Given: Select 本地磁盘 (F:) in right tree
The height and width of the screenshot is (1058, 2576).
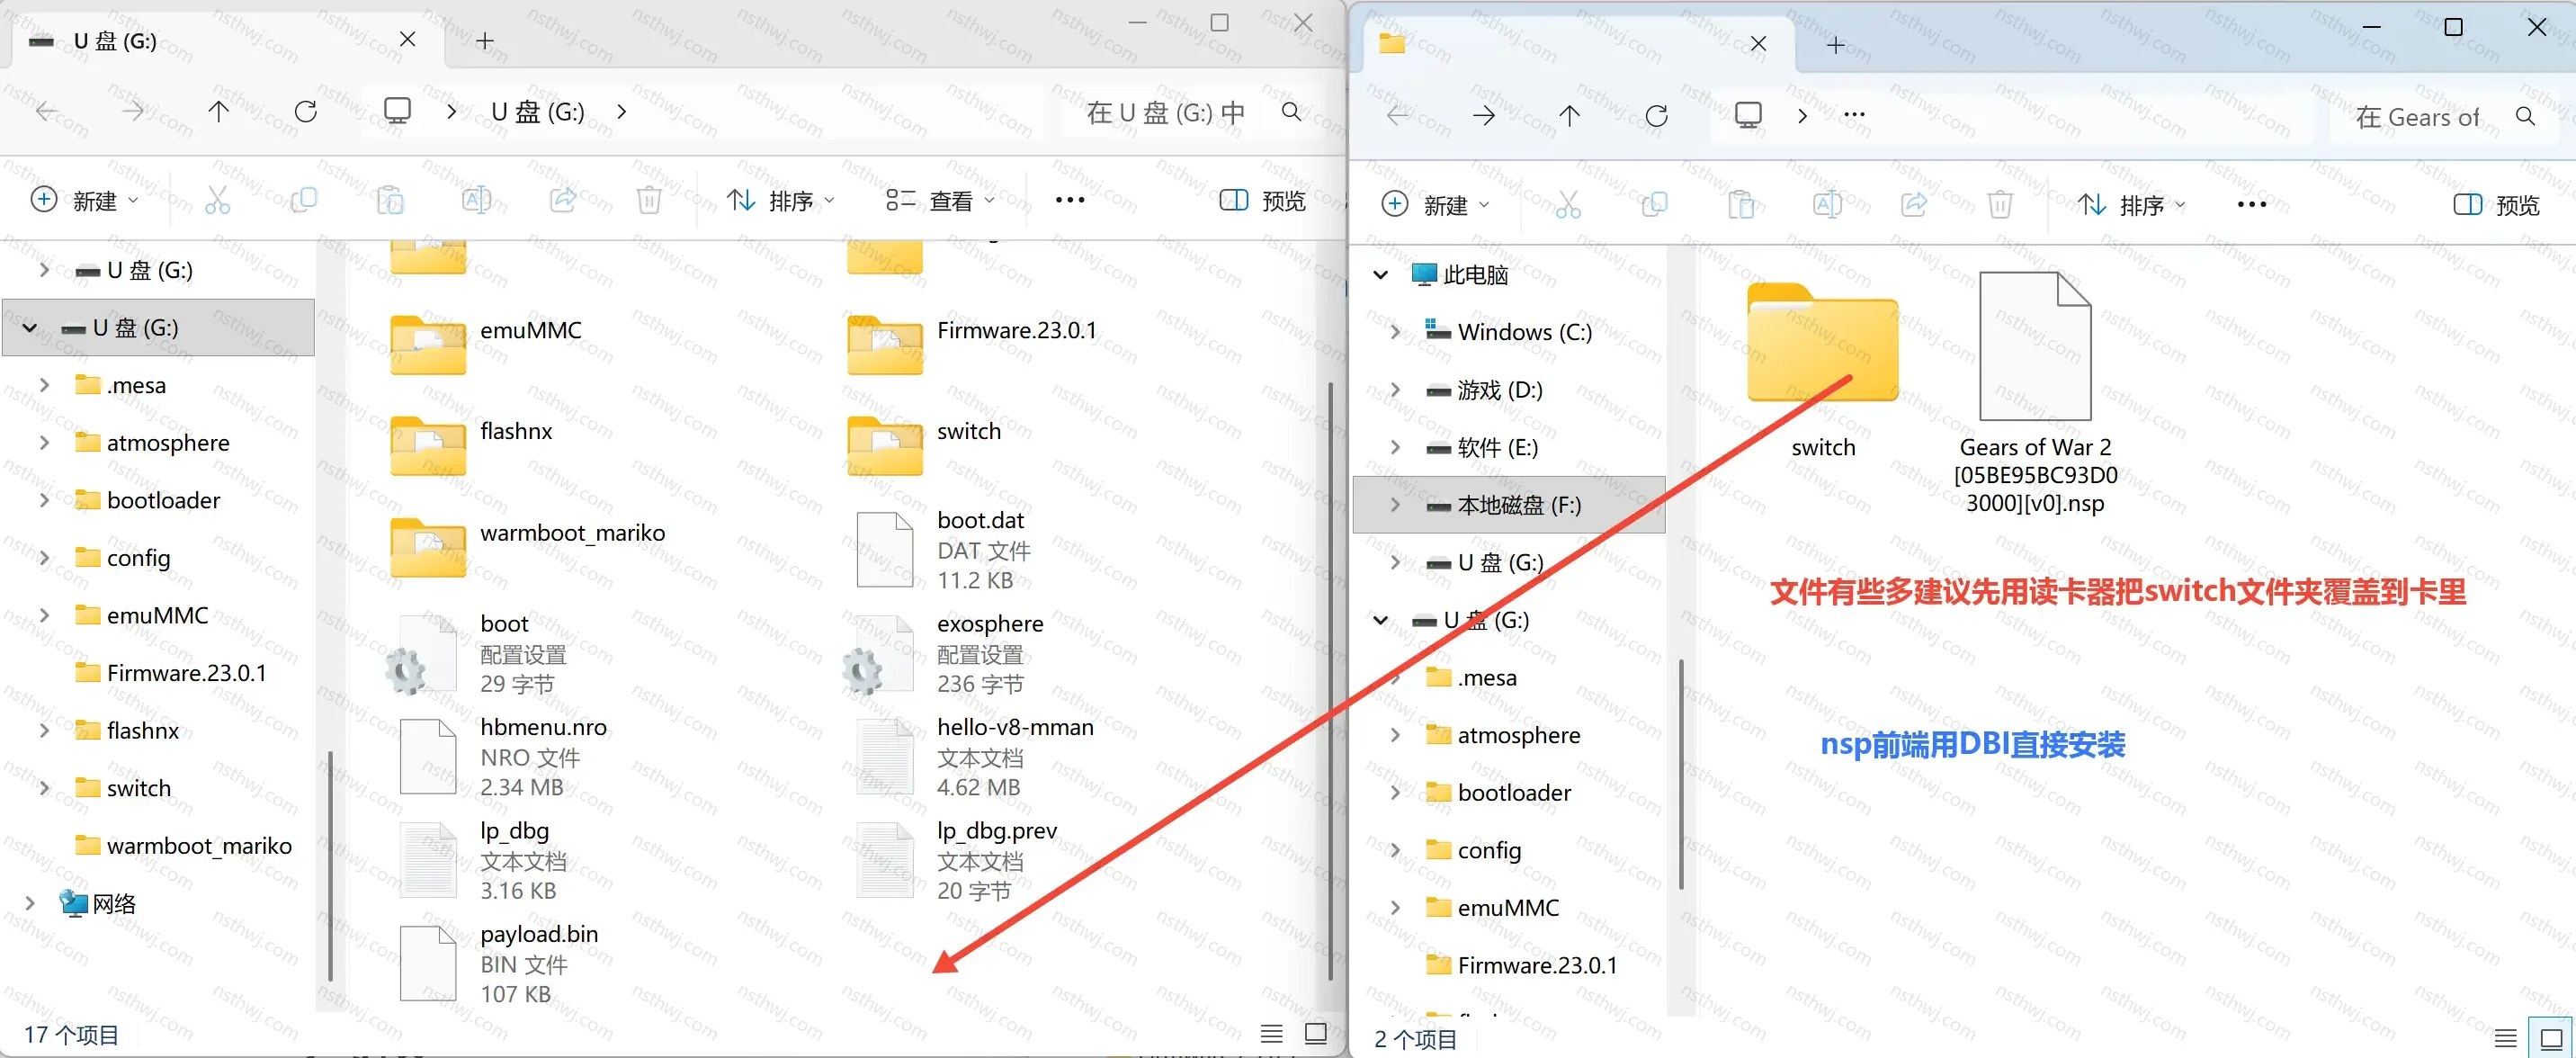Looking at the screenshot, I should click(x=1509, y=505).
